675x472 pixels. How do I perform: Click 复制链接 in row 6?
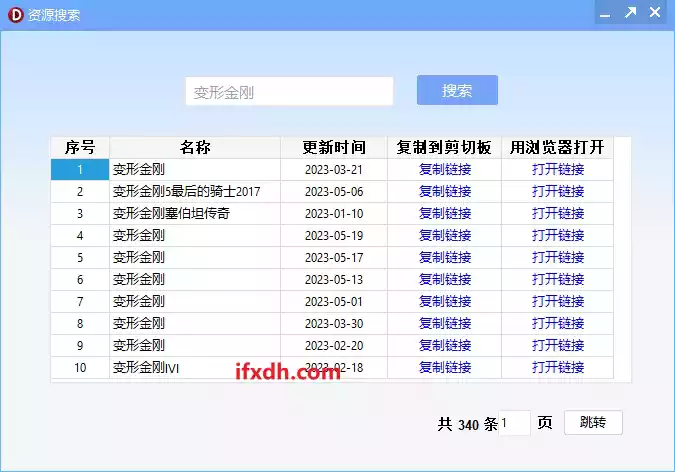(x=445, y=279)
